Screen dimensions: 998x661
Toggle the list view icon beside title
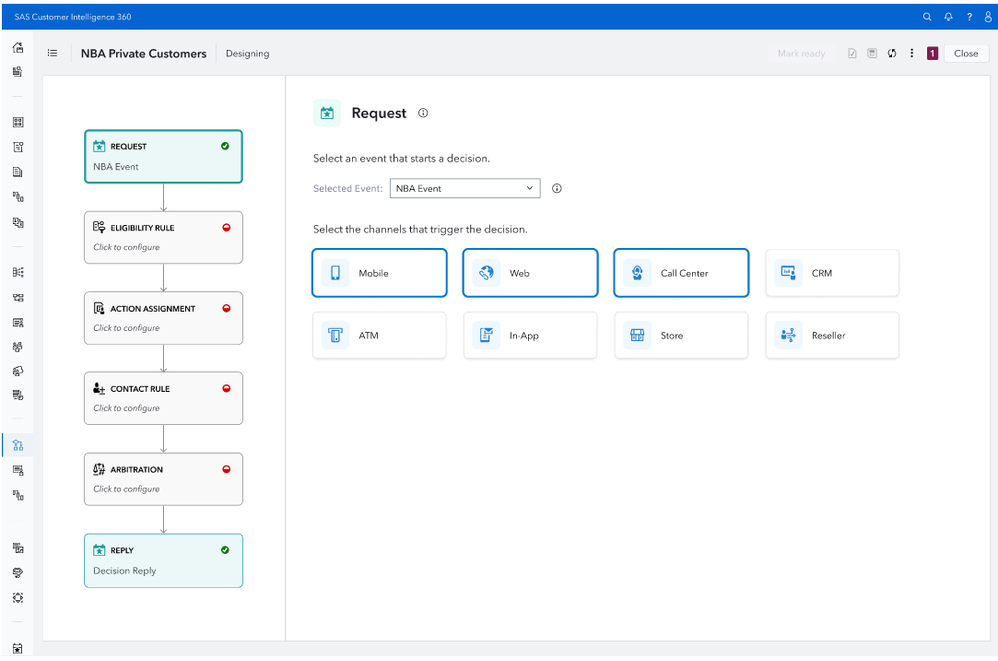(x=52, y=53)
